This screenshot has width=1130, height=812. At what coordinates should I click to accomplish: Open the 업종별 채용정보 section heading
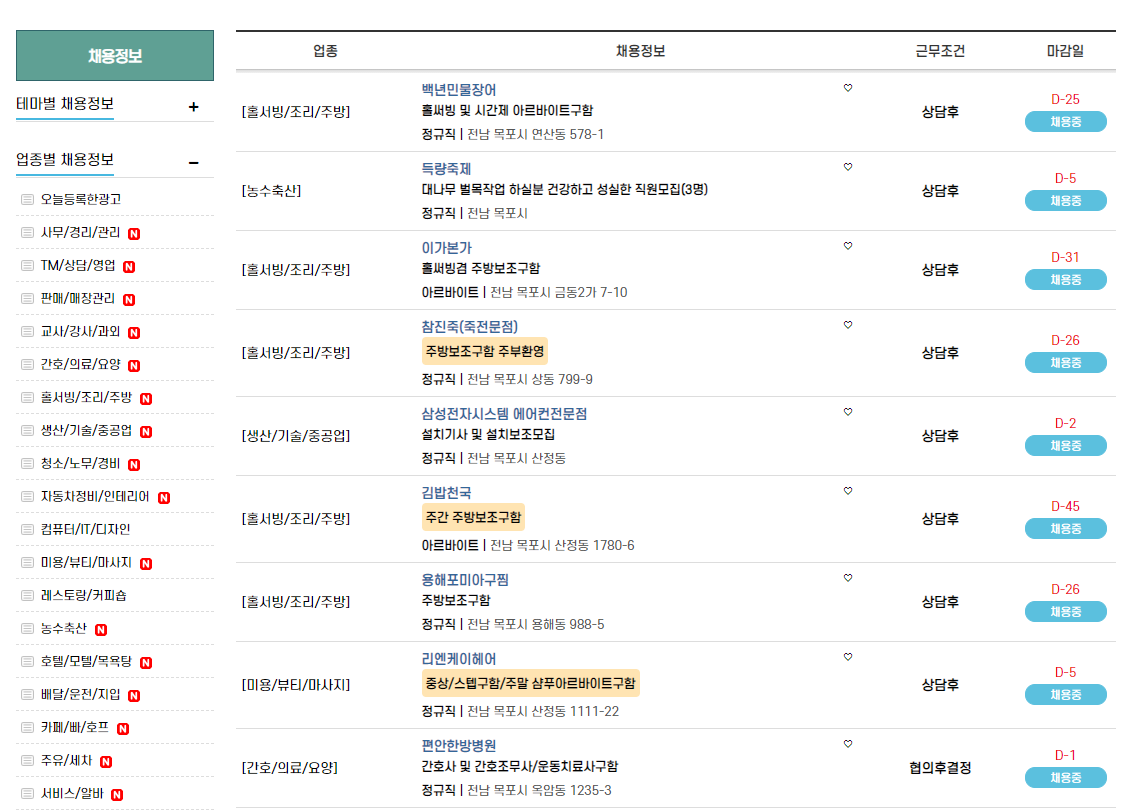[x=65, y=160]
